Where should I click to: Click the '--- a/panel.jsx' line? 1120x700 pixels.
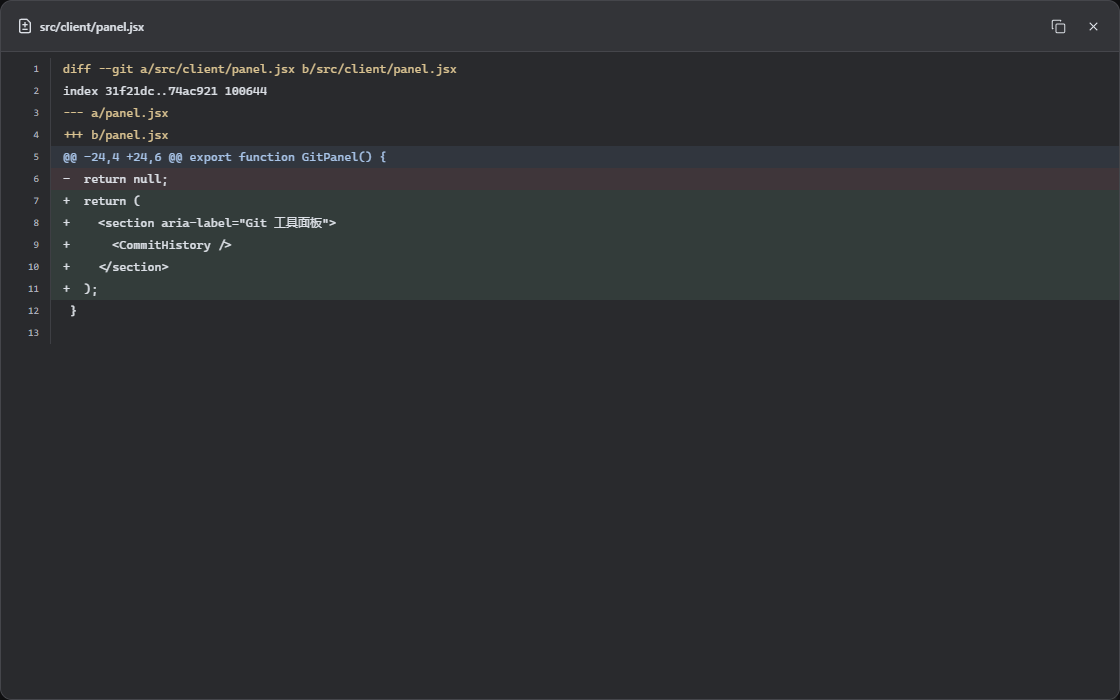(585, 113)
